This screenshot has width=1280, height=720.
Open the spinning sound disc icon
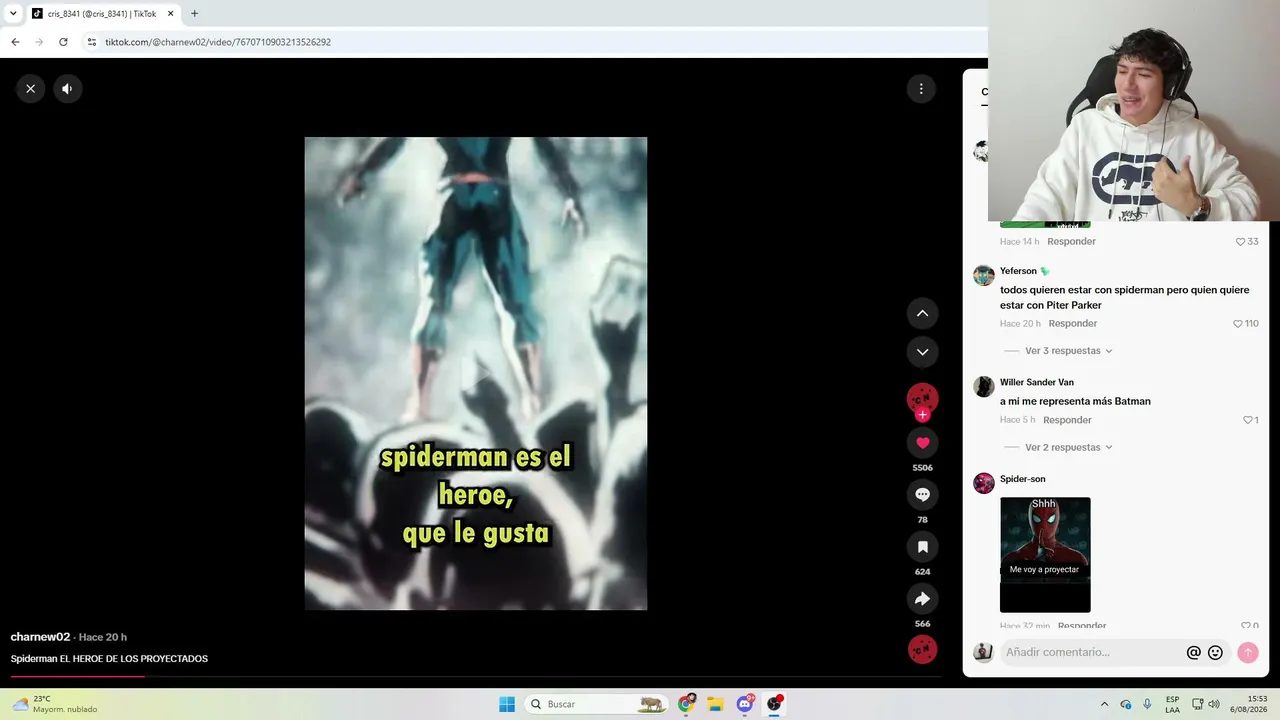point(922,649)
